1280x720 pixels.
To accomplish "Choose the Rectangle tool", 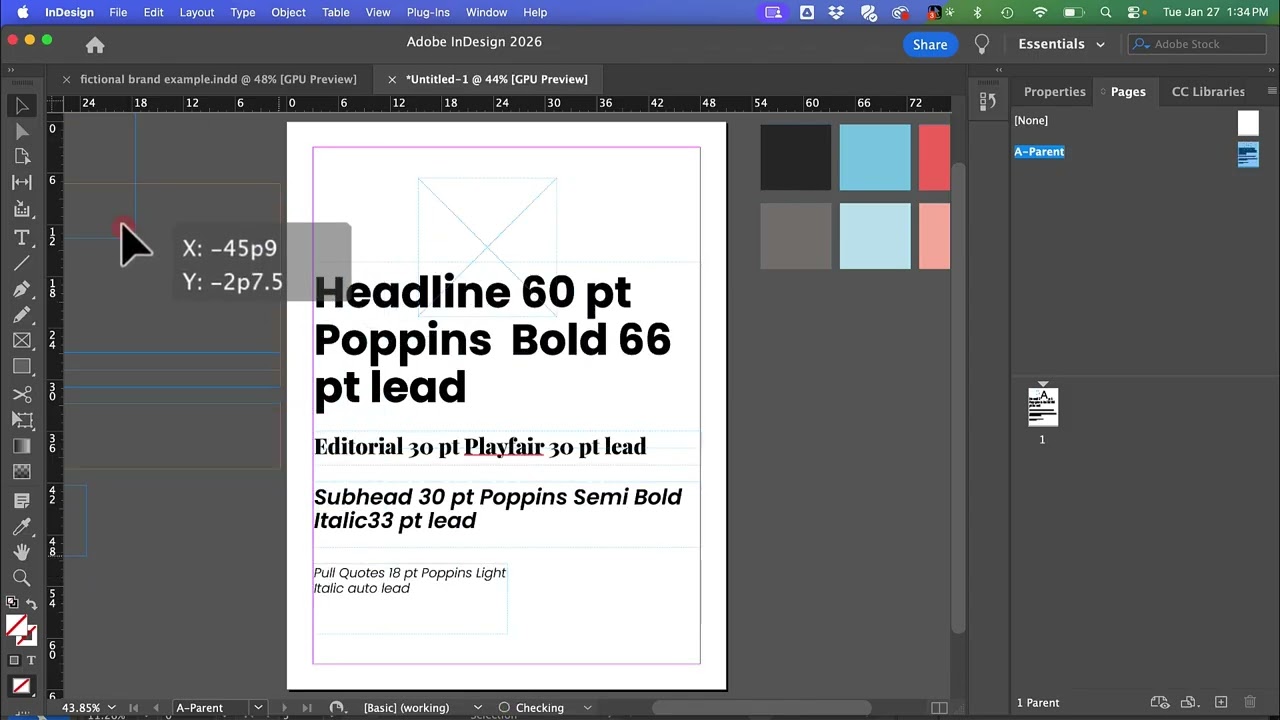I will 22,367.
